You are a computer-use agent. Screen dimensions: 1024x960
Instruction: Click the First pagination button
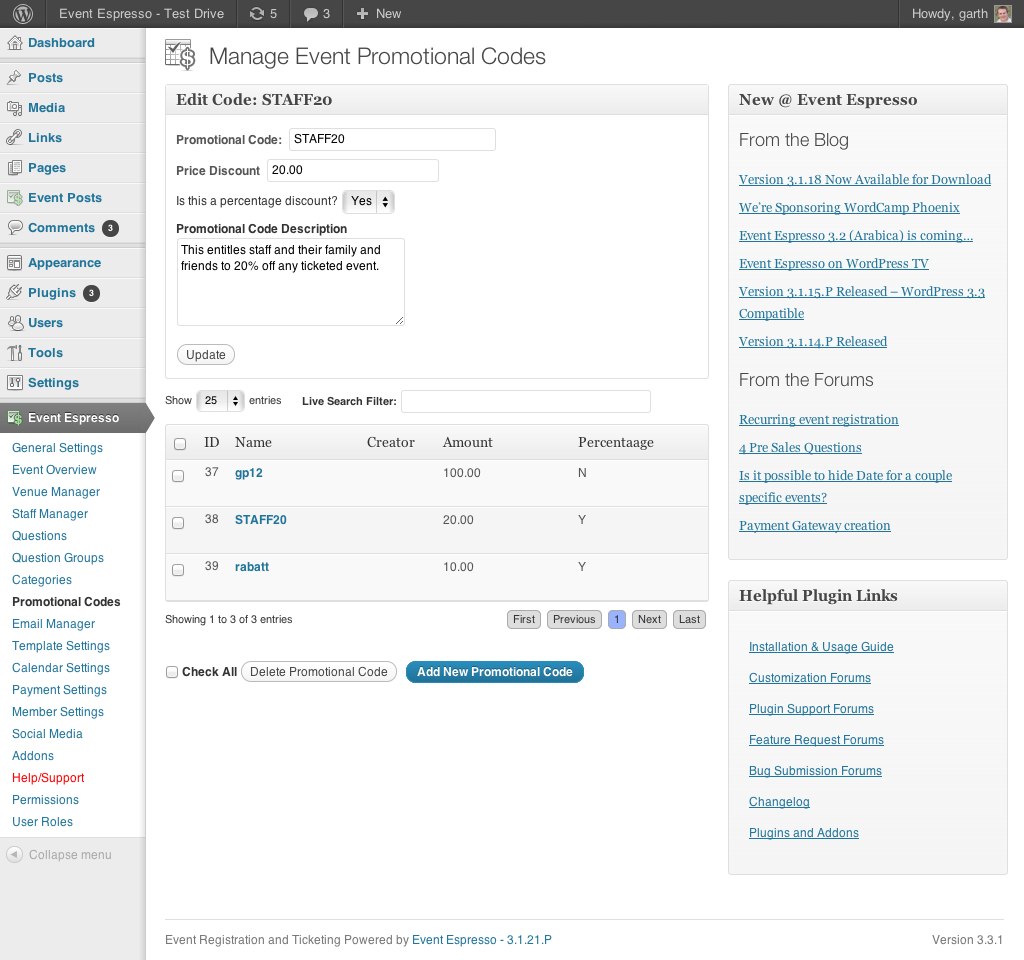coord(524,619)
